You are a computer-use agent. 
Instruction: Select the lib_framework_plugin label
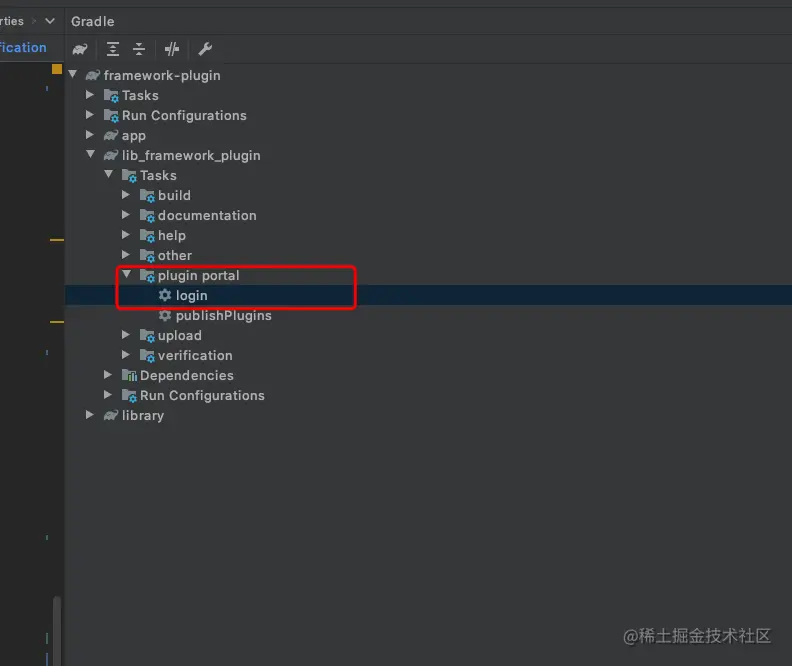[x=191, y=156]
